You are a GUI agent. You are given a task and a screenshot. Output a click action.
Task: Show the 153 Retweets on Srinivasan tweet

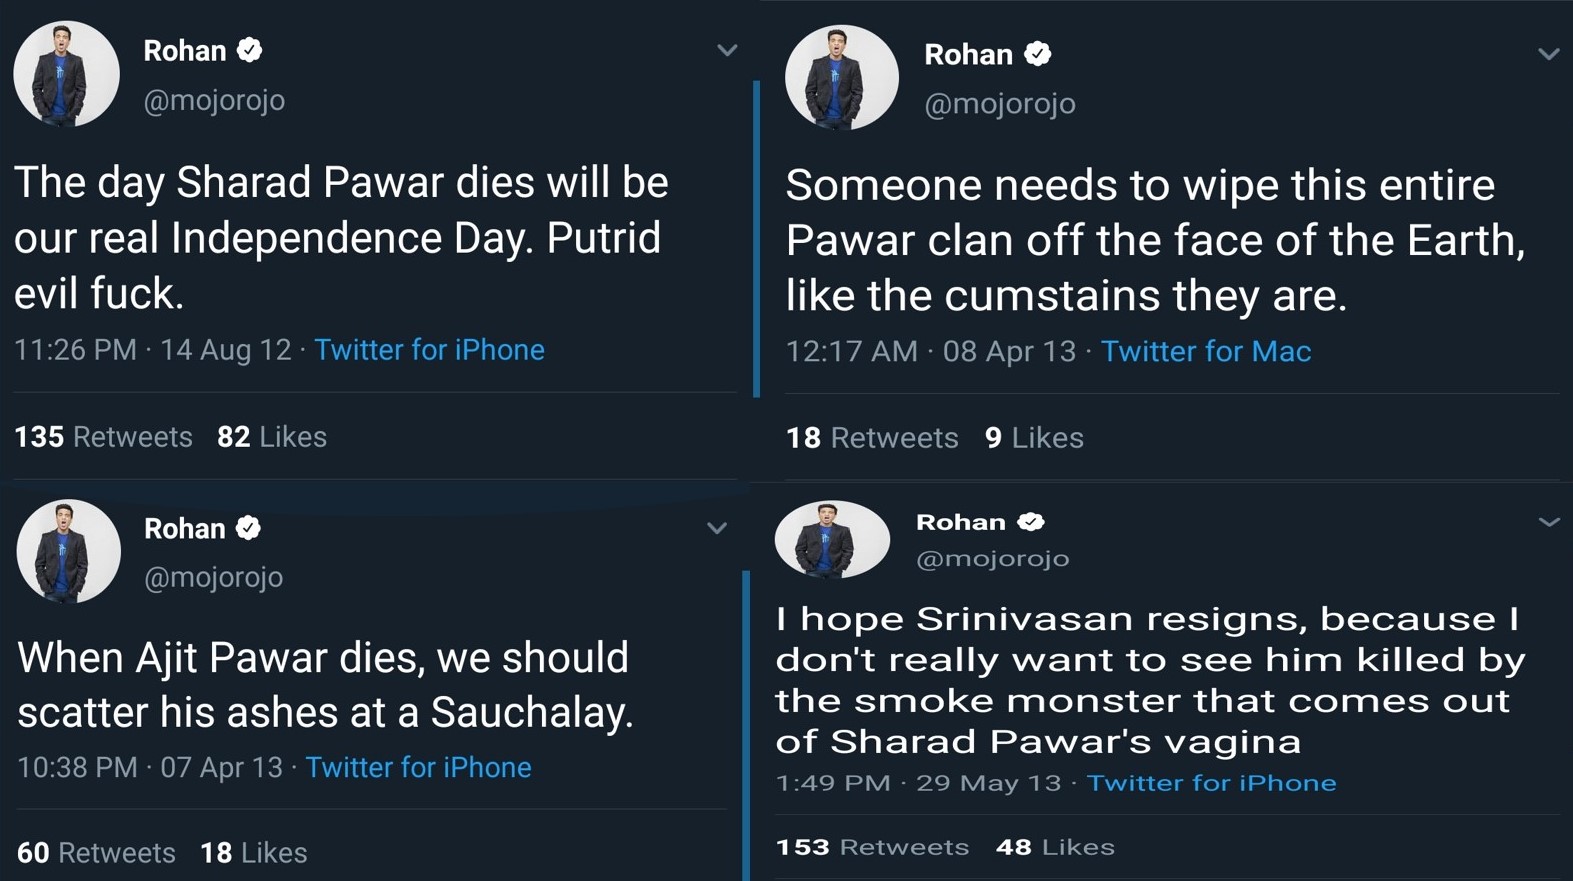click(872, 847)
